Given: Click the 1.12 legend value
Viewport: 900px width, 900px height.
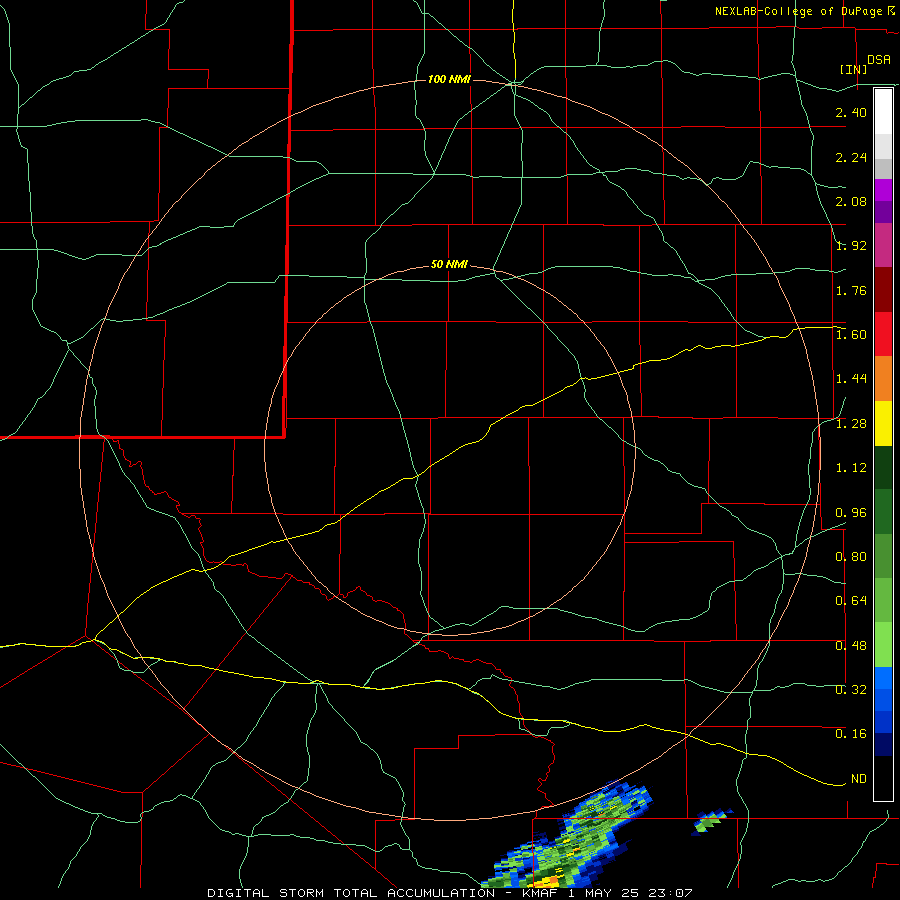Looking at the screenshot, I should tap(851, 468).
